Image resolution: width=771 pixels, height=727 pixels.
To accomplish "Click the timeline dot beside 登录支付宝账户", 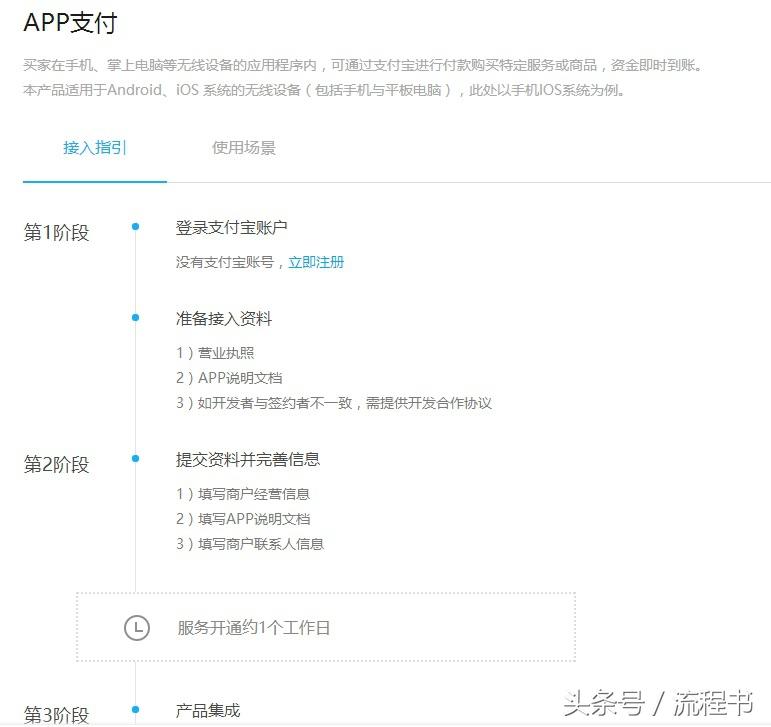I will click(135, 227).
